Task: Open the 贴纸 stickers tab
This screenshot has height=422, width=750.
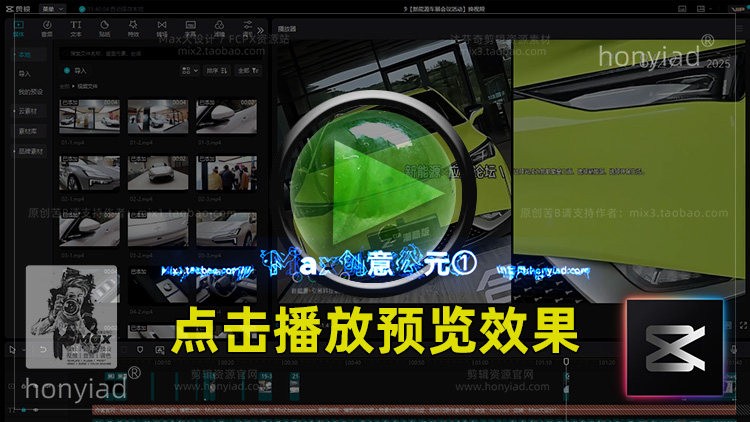Action: click(x=104, y=29)
